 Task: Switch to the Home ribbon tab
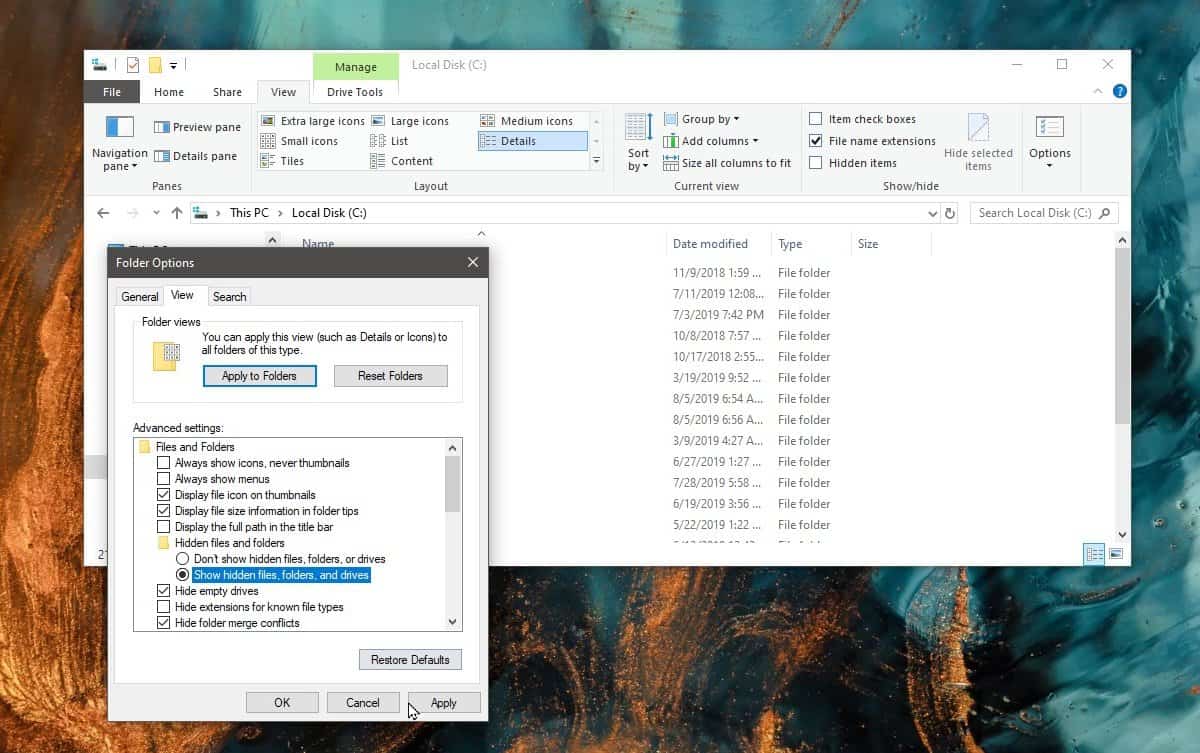coord(169,92)
